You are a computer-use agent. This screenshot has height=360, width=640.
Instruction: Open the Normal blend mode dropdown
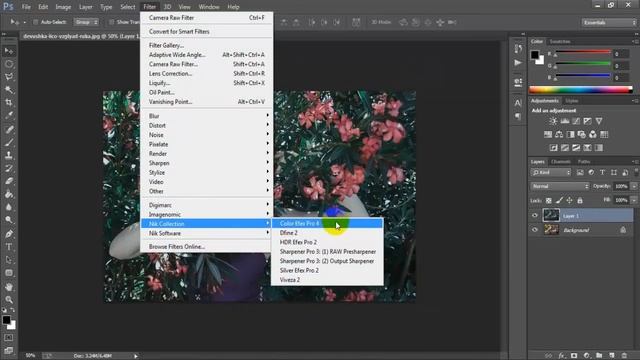pos(560,186)
